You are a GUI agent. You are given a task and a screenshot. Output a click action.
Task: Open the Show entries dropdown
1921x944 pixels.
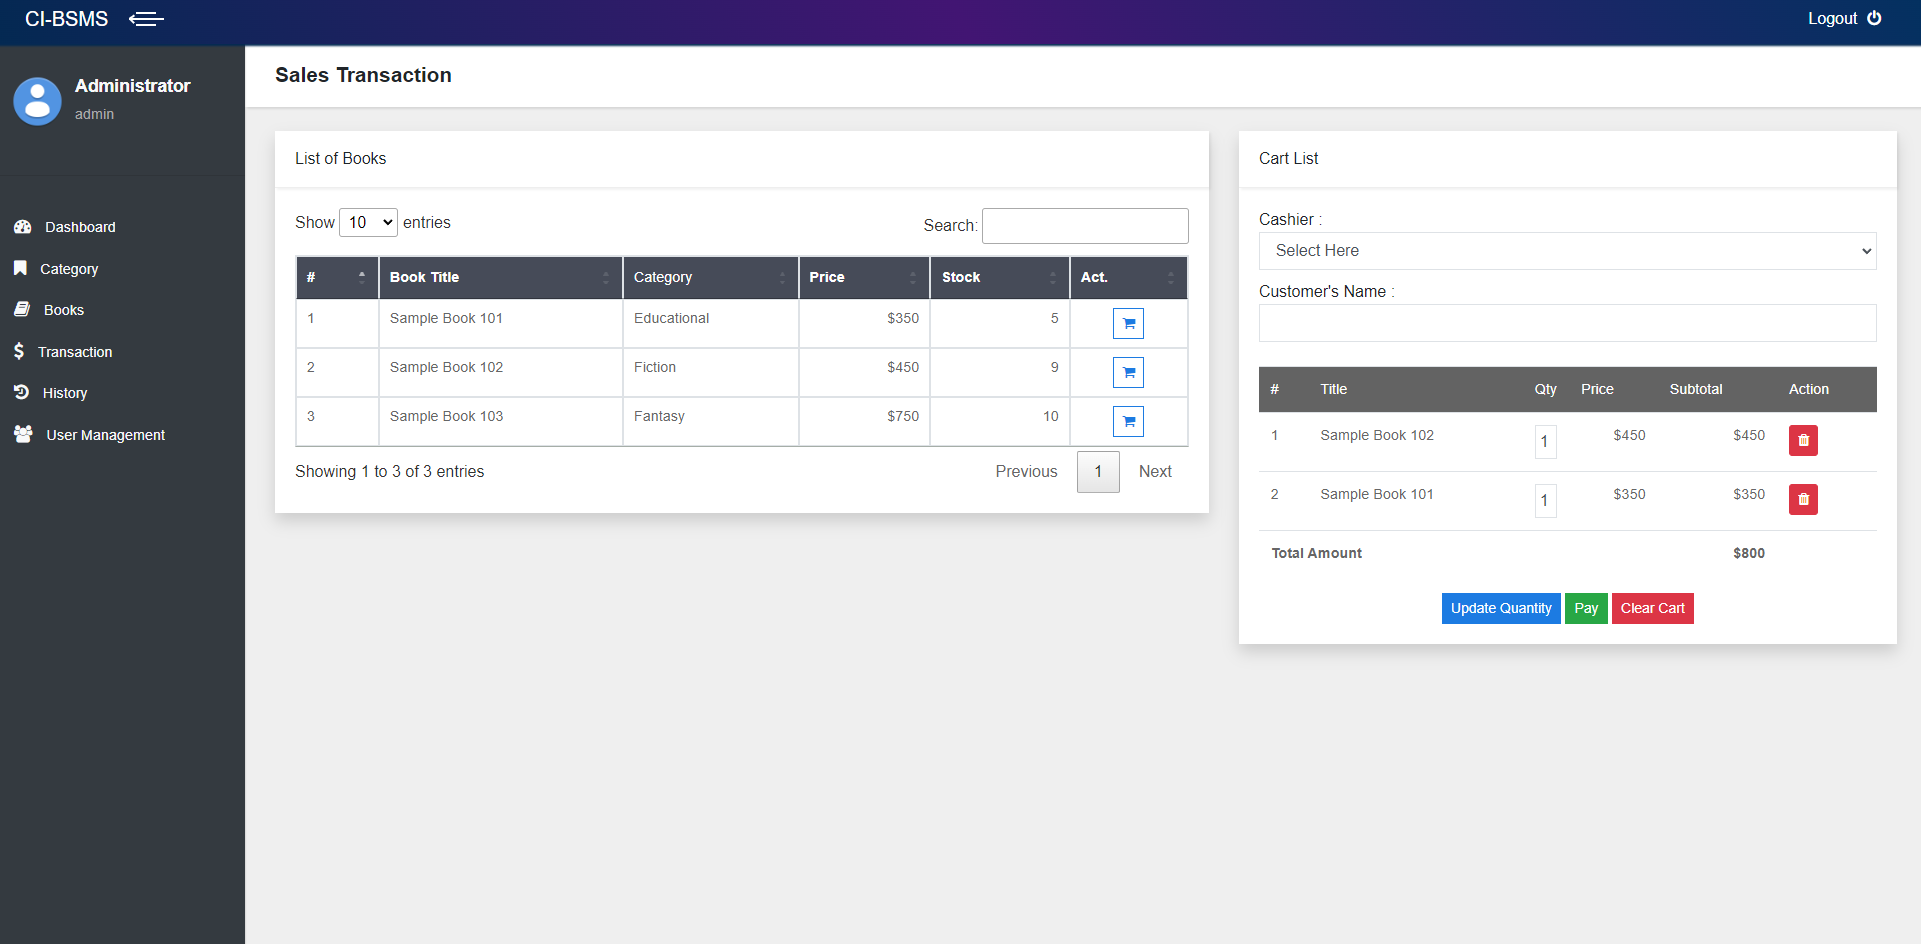pyautogui.click(x=369, y=222)
